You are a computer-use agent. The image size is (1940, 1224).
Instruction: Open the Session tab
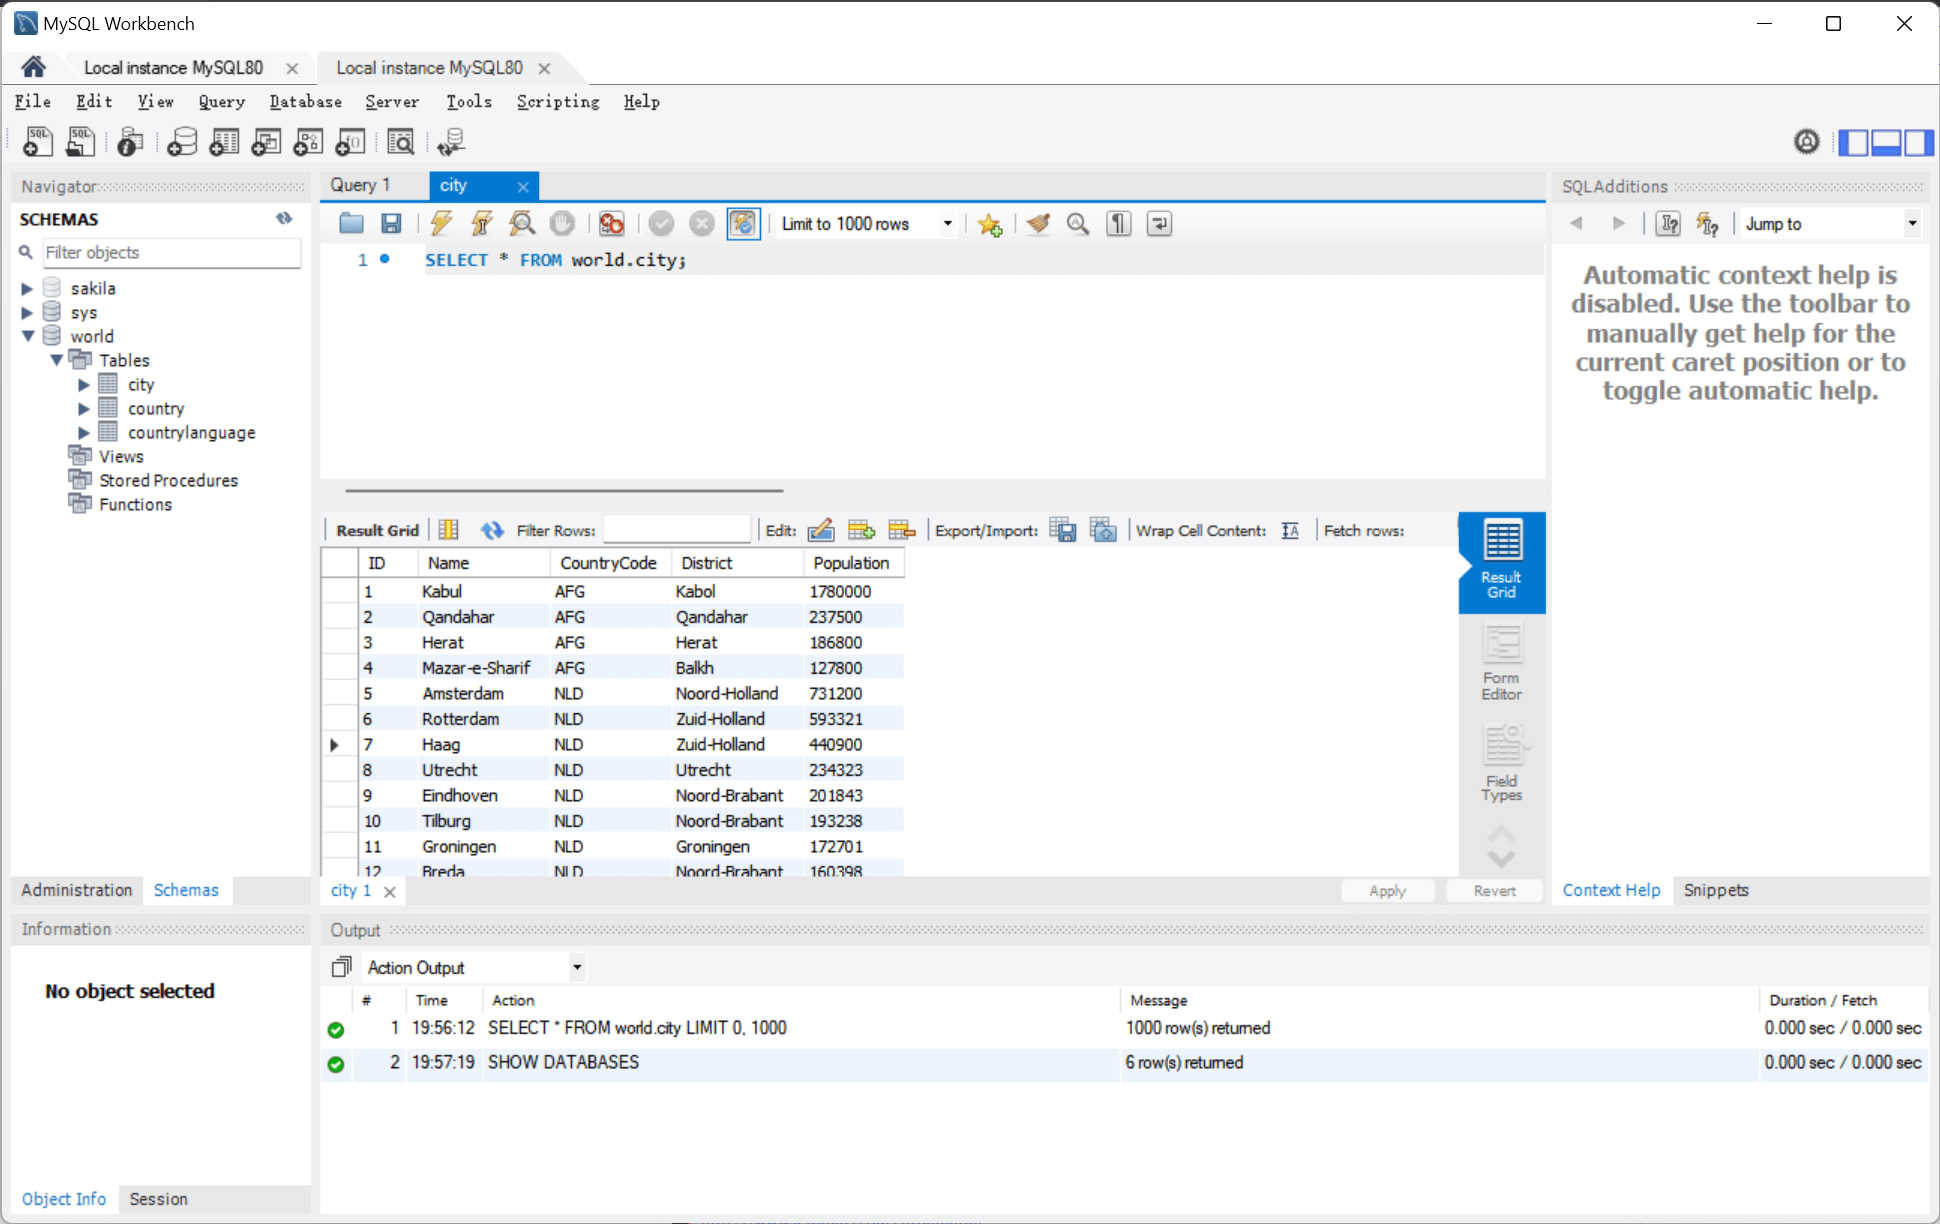pos(158,1199)
